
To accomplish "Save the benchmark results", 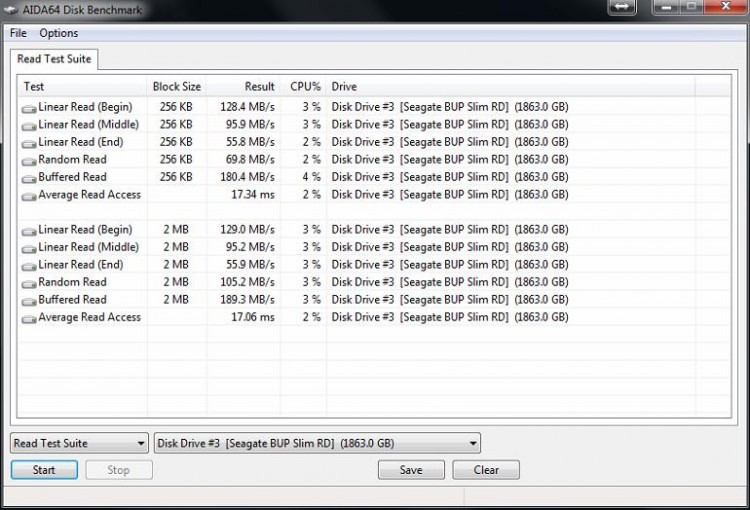I will pyautogui.click(x=411, y=470).
